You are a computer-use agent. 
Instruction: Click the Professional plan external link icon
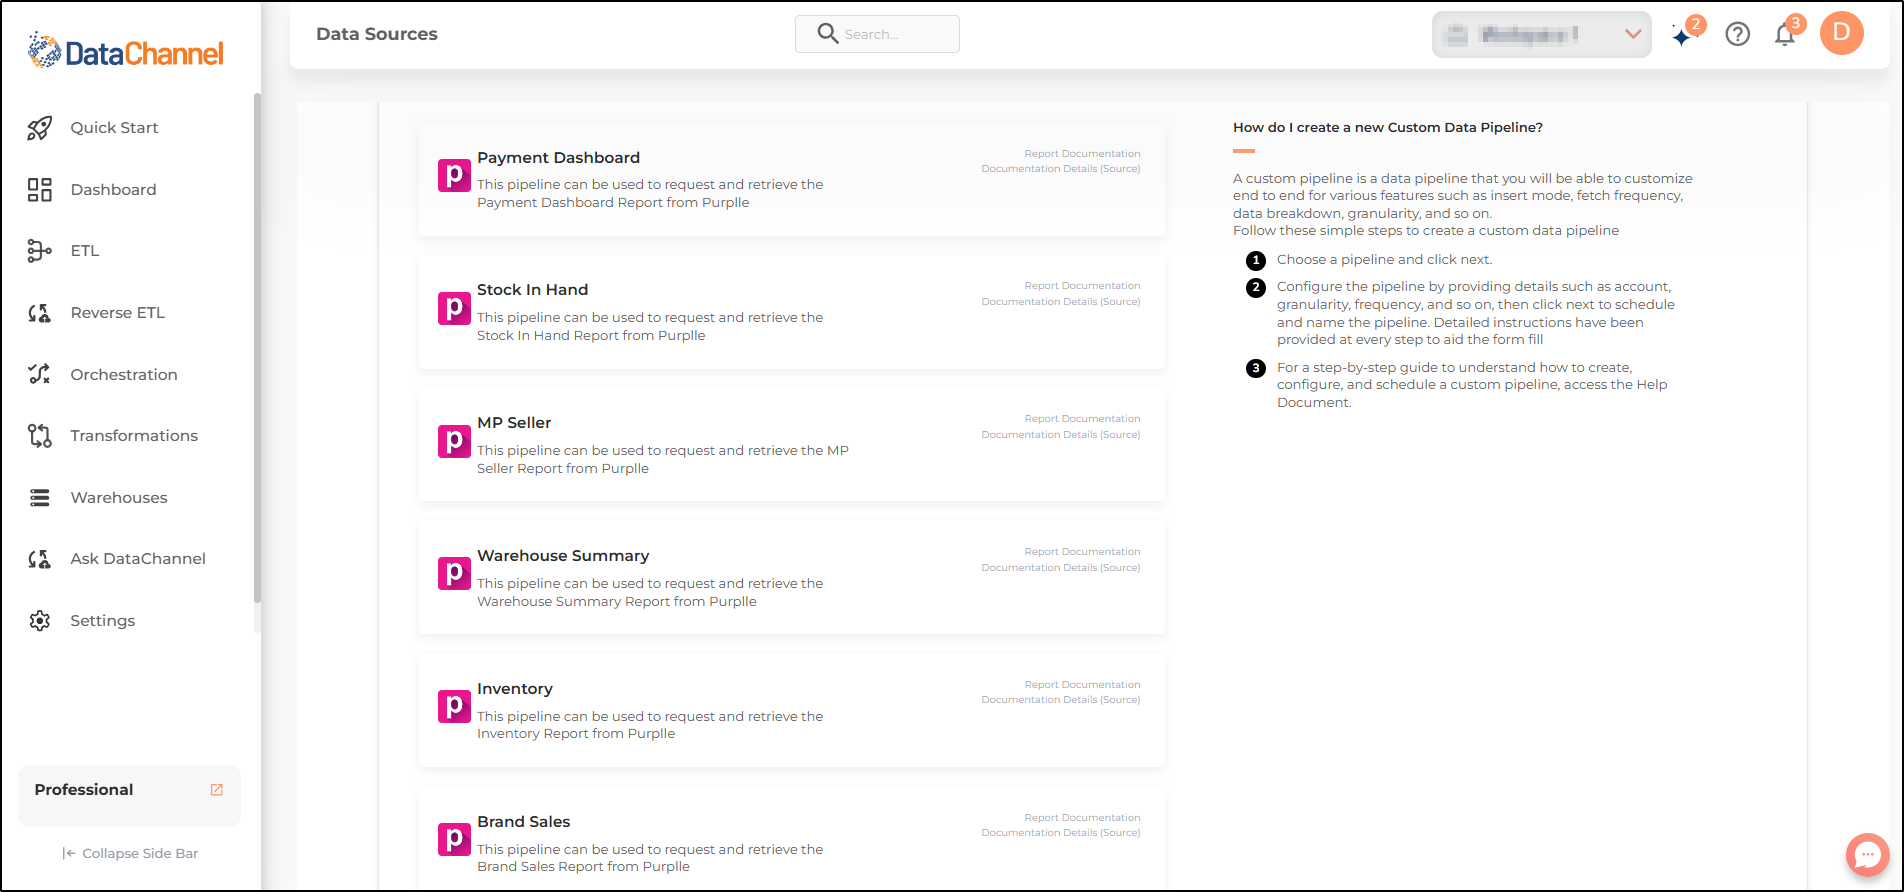(217, 790)
